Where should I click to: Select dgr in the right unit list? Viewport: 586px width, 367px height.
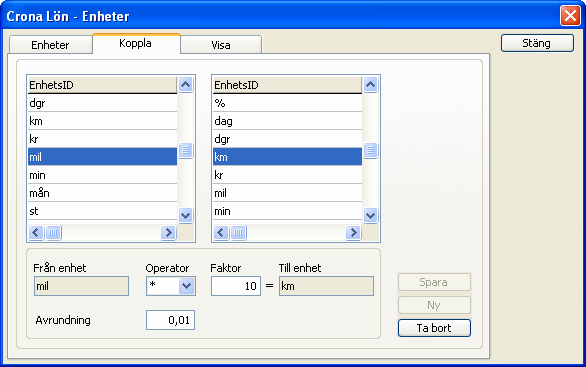(x=287, y=139)
